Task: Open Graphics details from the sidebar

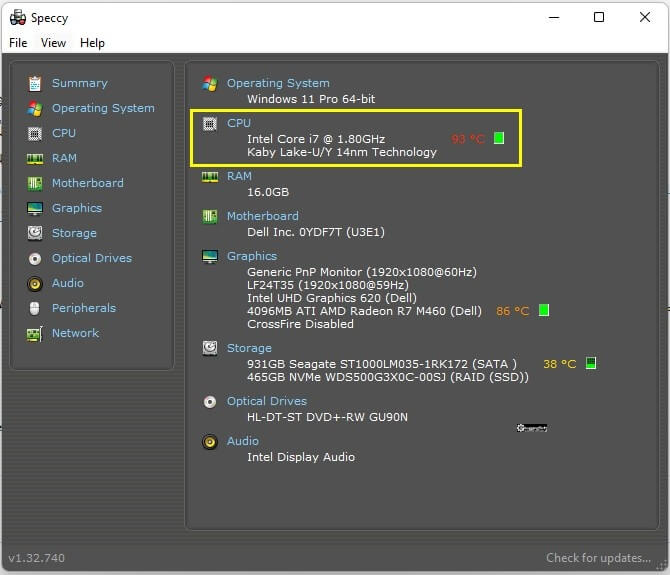Action: tap(77, 208)
